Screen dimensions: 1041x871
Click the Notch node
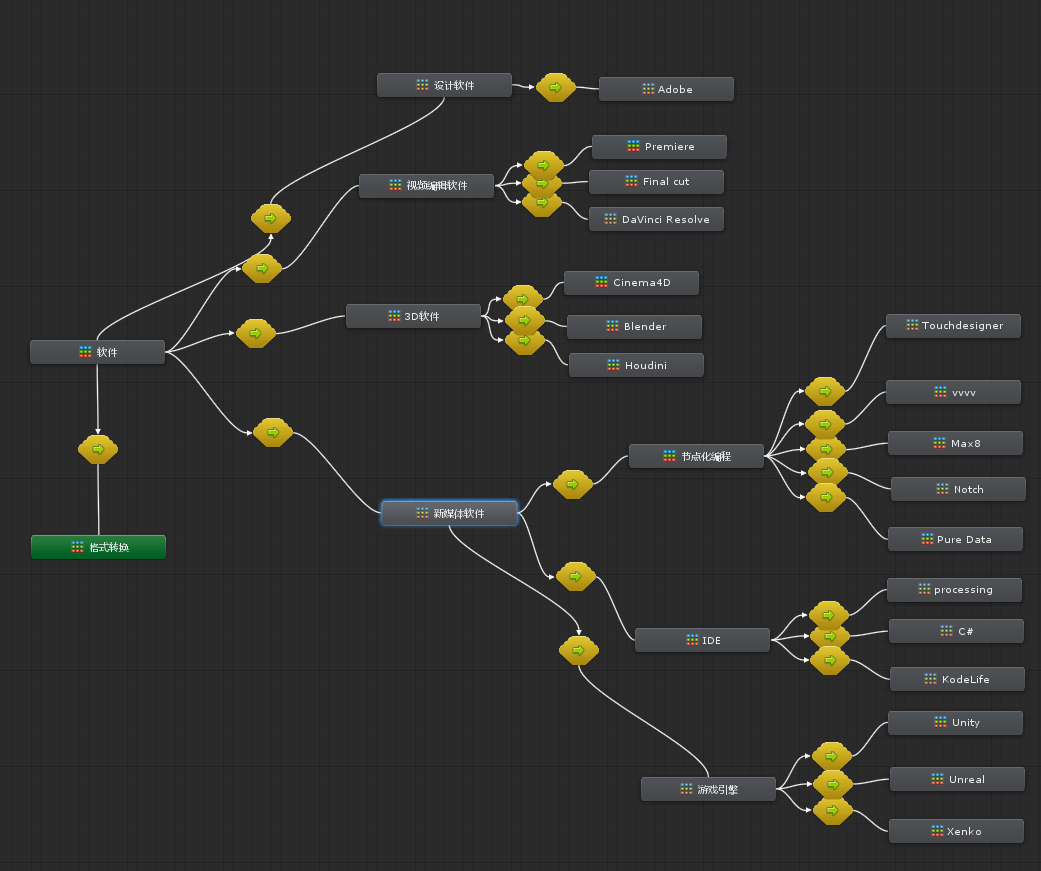point(958,489)
